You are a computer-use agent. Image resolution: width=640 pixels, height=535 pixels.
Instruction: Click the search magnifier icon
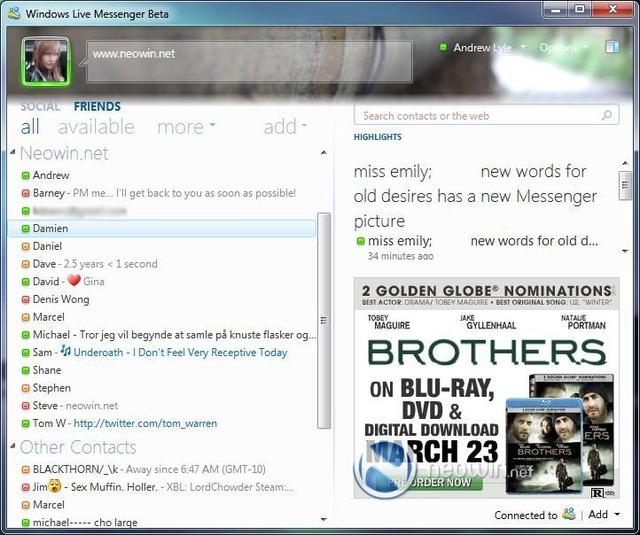607,115
